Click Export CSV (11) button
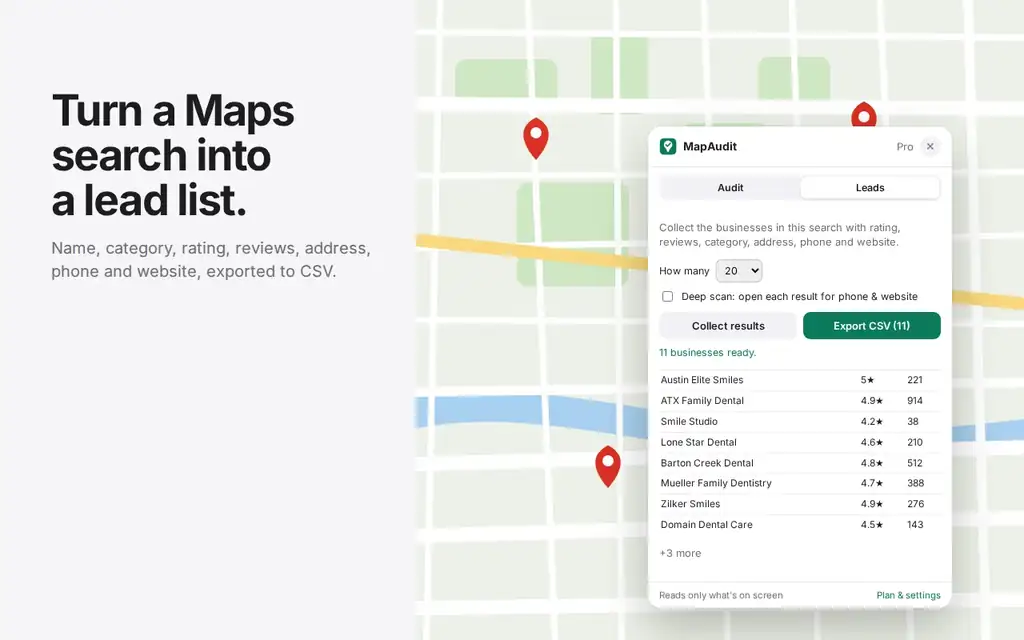Image resolution: width=1024 pixels, height=640 pixels. coord(871,326)
